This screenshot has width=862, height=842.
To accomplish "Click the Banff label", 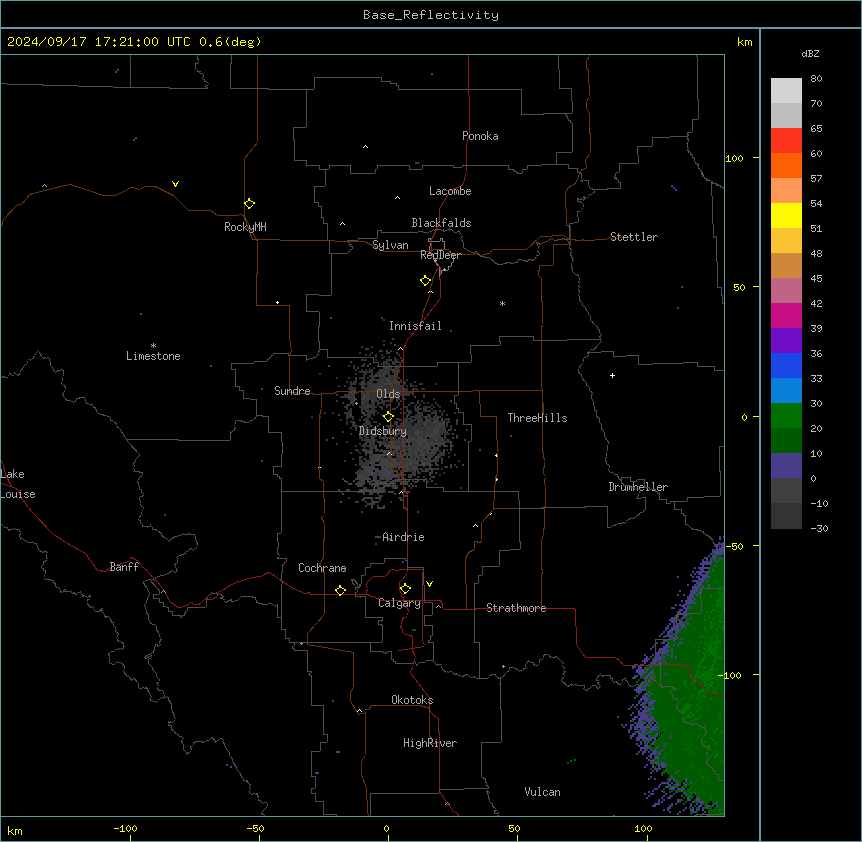I will tap(124, 567).
